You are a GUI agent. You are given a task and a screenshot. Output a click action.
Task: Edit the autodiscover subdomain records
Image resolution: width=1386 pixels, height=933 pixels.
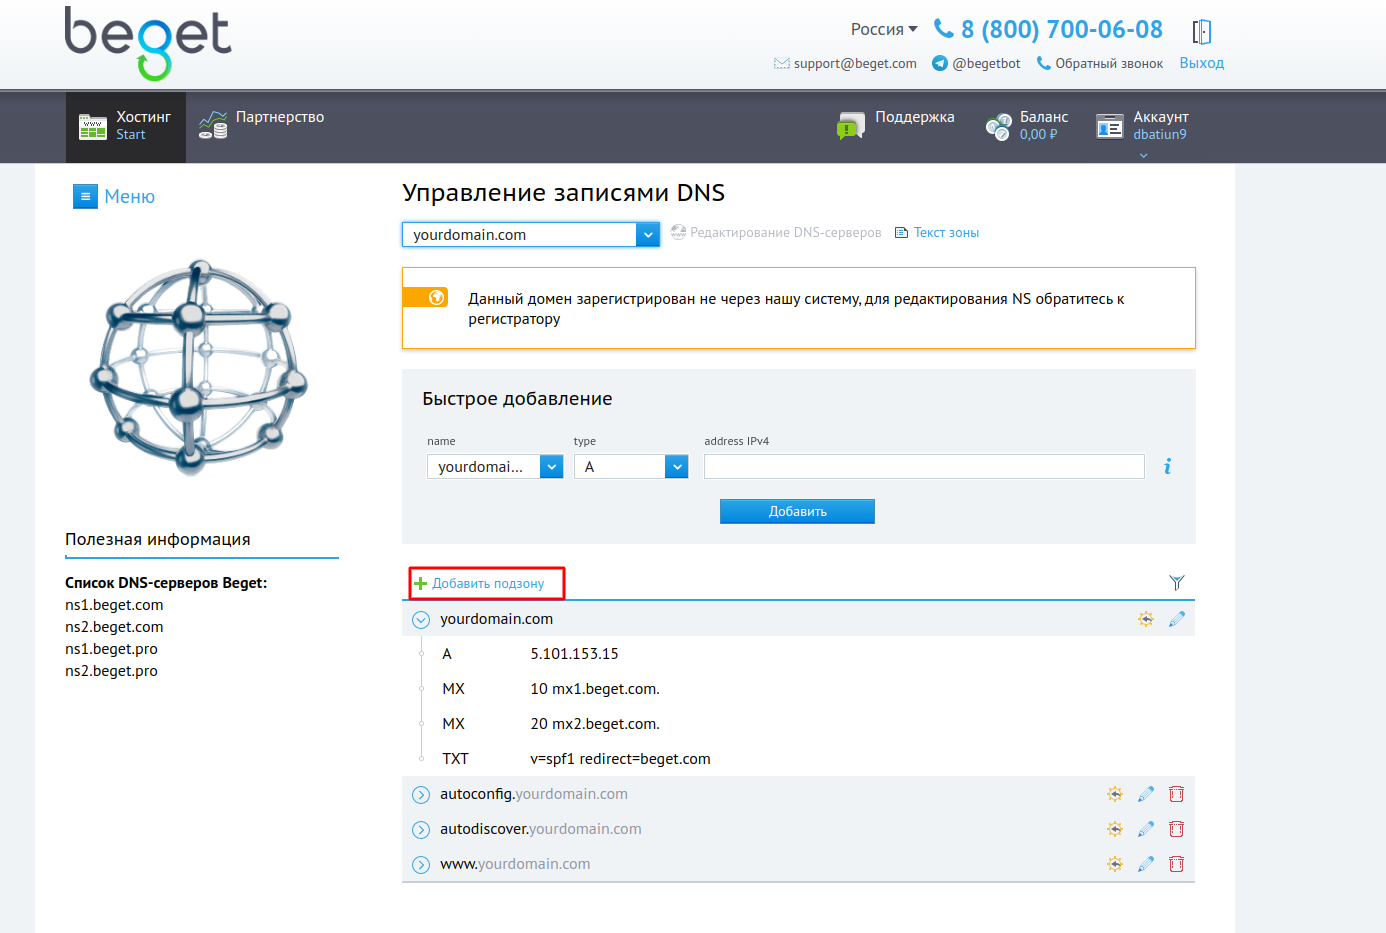tap(1145, 829)
